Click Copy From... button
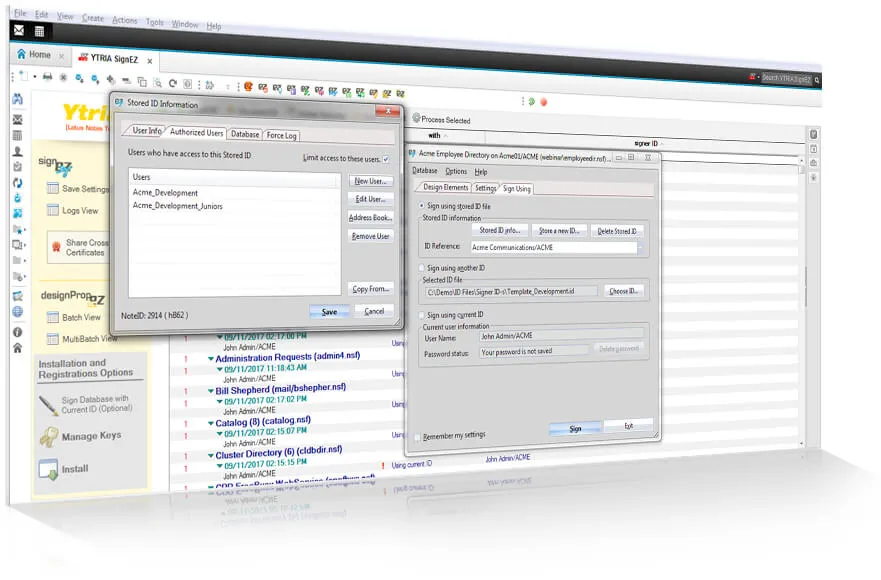Viewport: 881px width, 580px height. tap(370, 289)
